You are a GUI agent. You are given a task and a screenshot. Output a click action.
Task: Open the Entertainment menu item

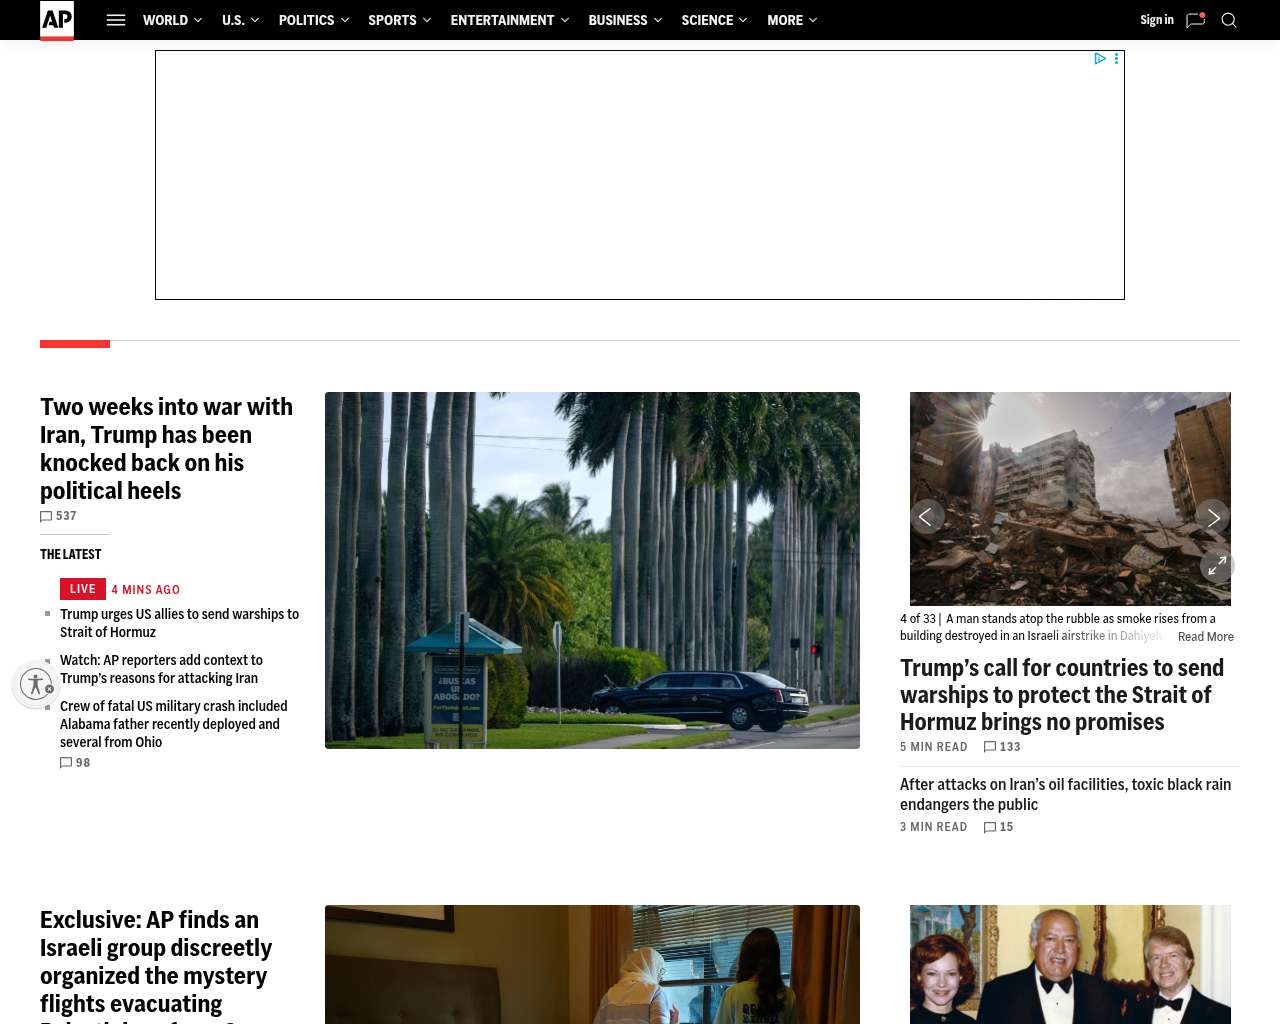point(502,20)
